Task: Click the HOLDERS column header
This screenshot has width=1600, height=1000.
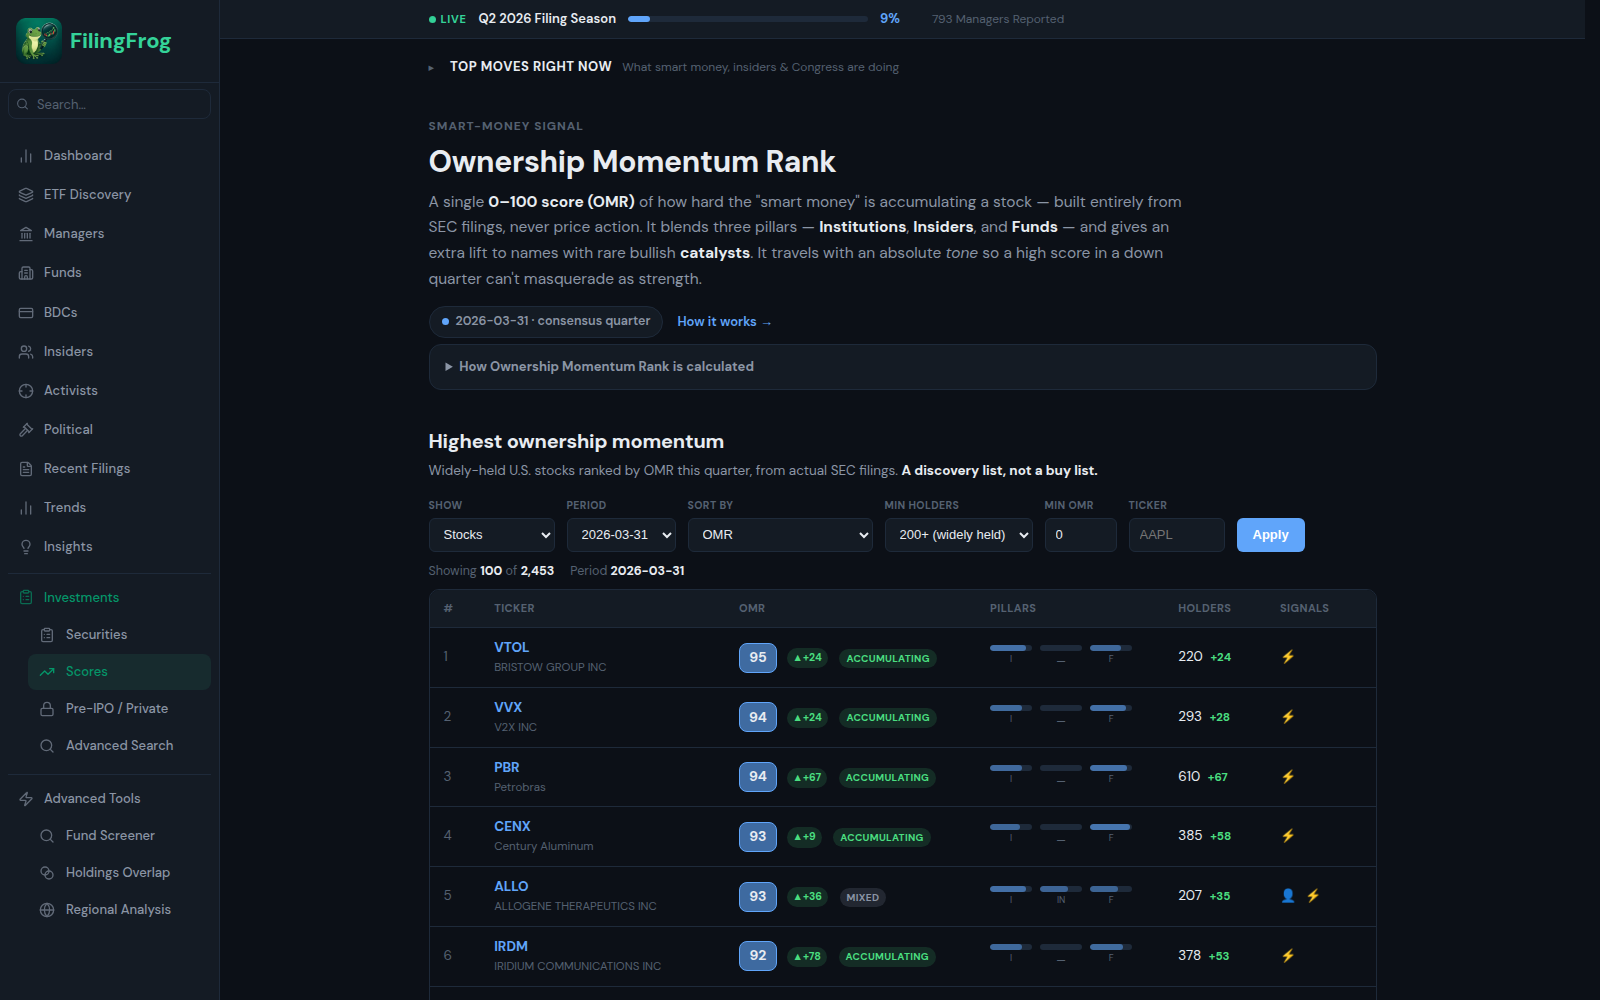Action: (x=1204, y=609)
